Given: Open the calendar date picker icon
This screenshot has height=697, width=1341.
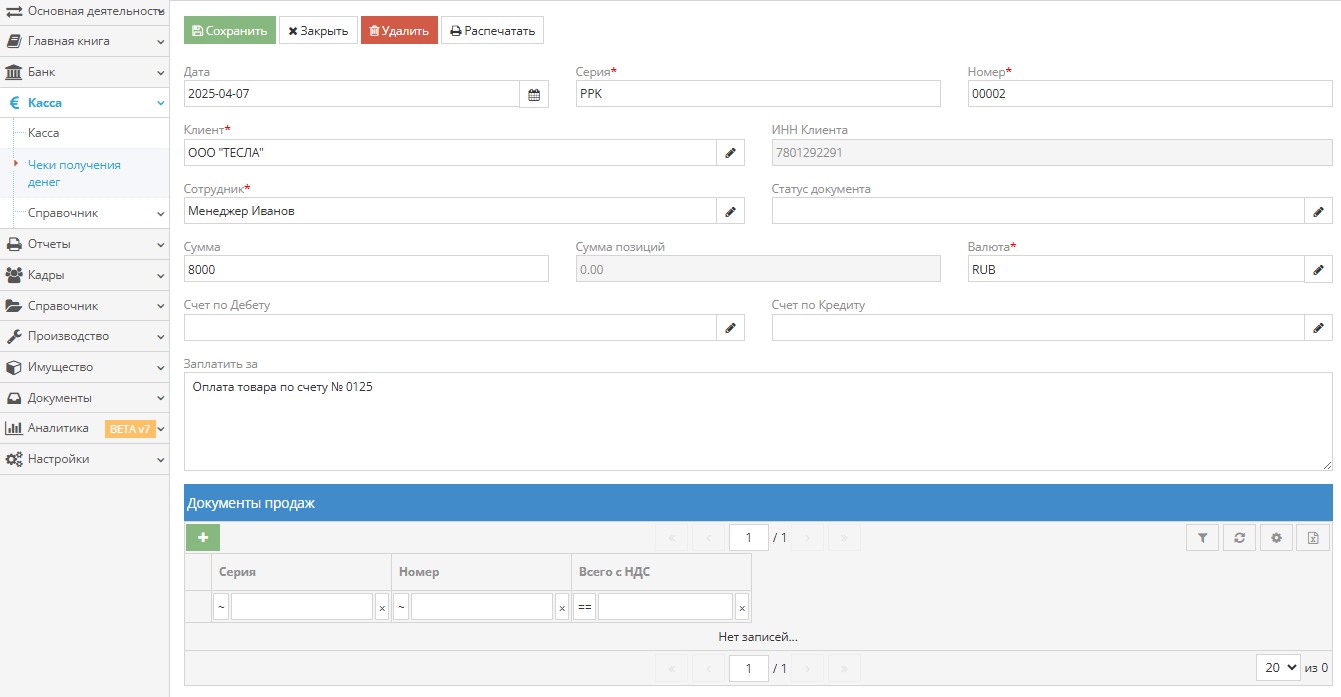Looking at the screenshot, I should pos(534,94).
